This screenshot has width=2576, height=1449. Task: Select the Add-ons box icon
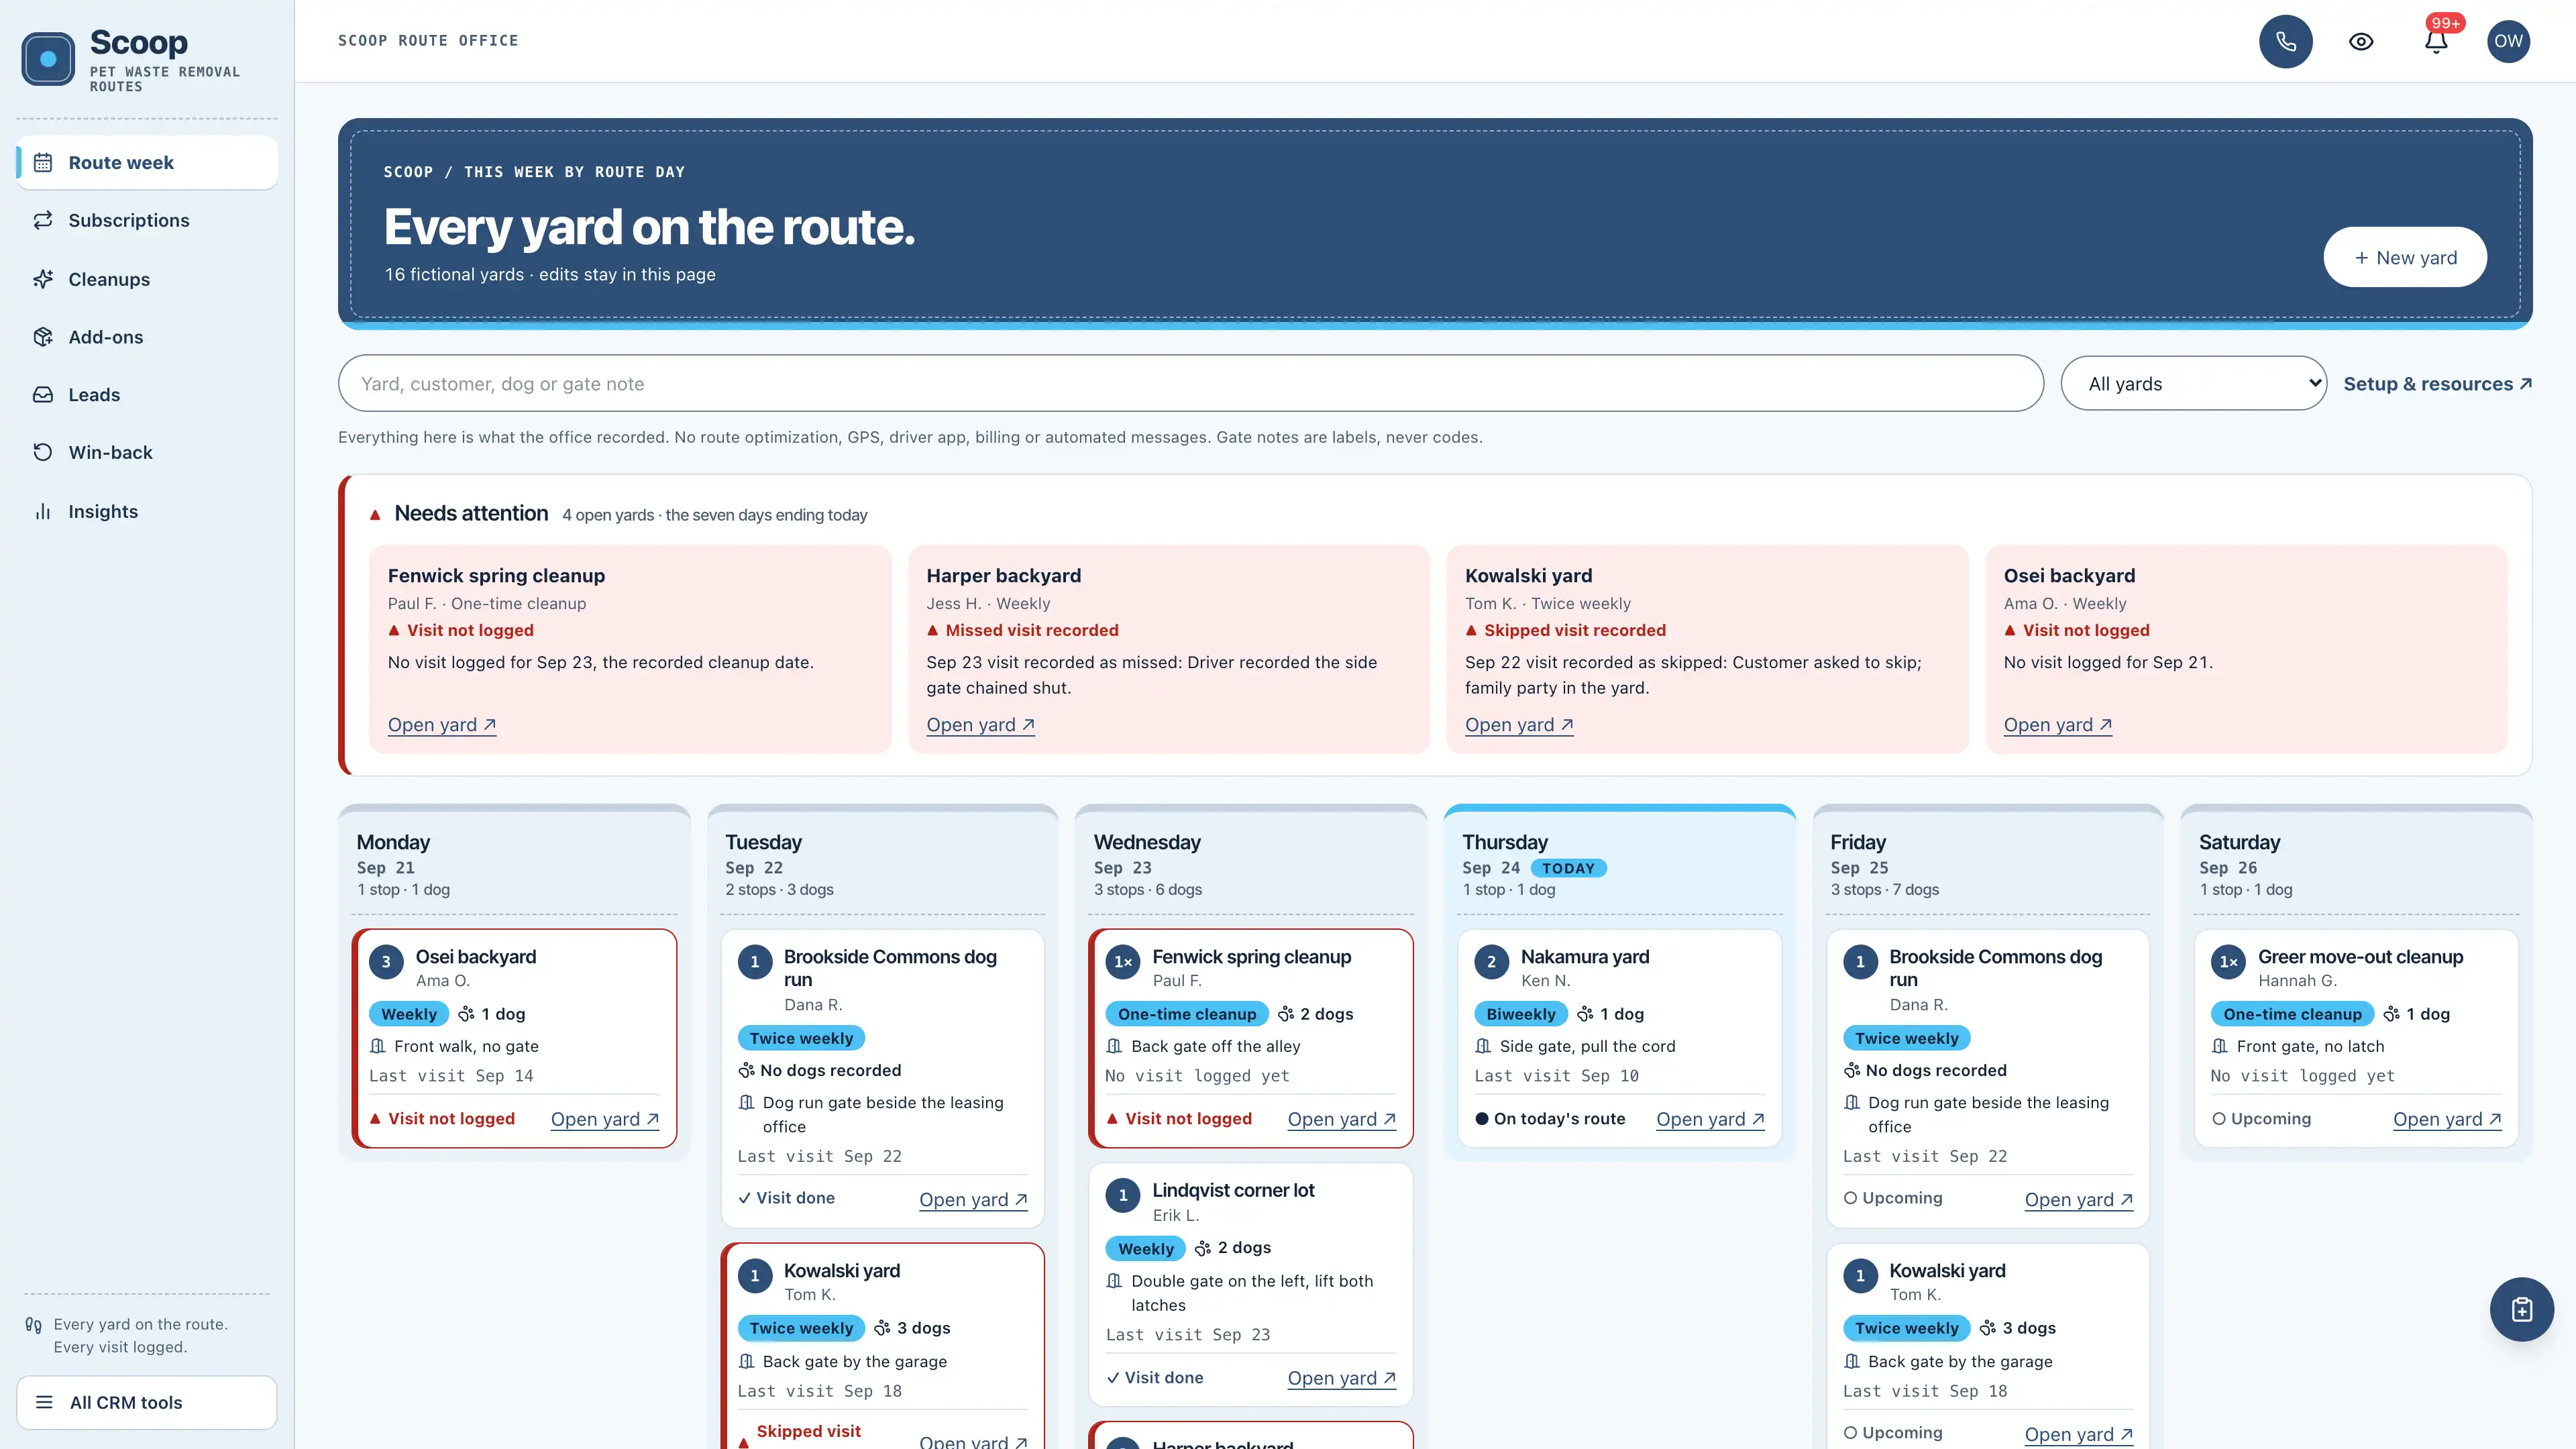click(x=43, y=337)
